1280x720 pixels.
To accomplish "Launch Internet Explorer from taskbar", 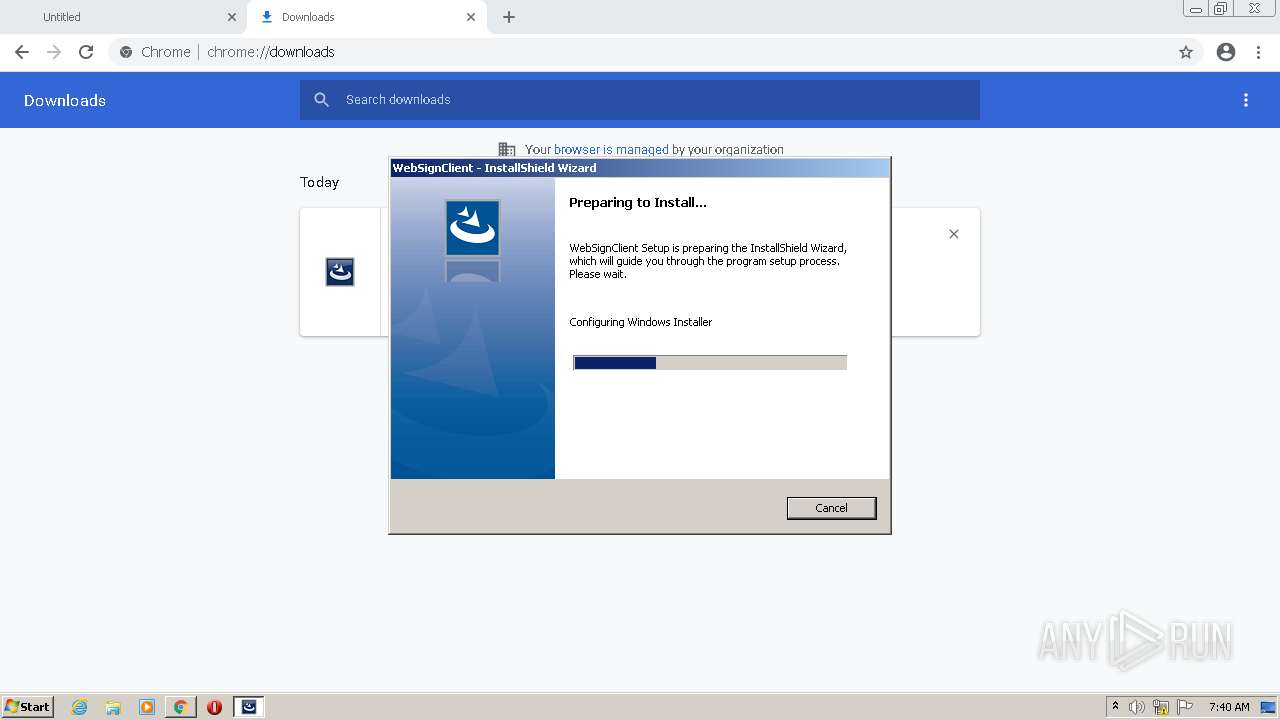I will tap(80, 707).
